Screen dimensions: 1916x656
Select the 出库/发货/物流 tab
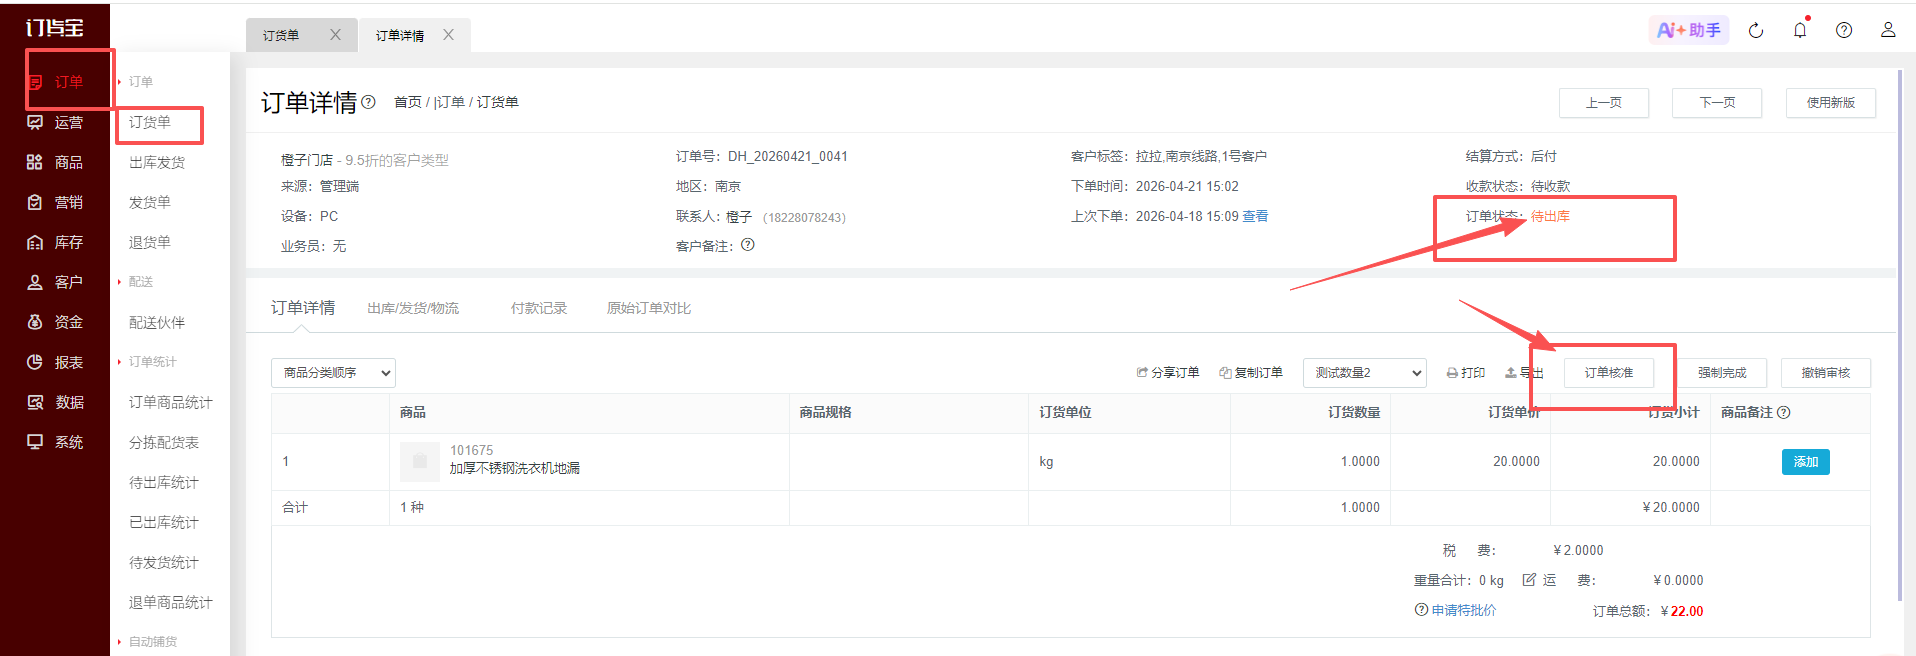point(413,308)
